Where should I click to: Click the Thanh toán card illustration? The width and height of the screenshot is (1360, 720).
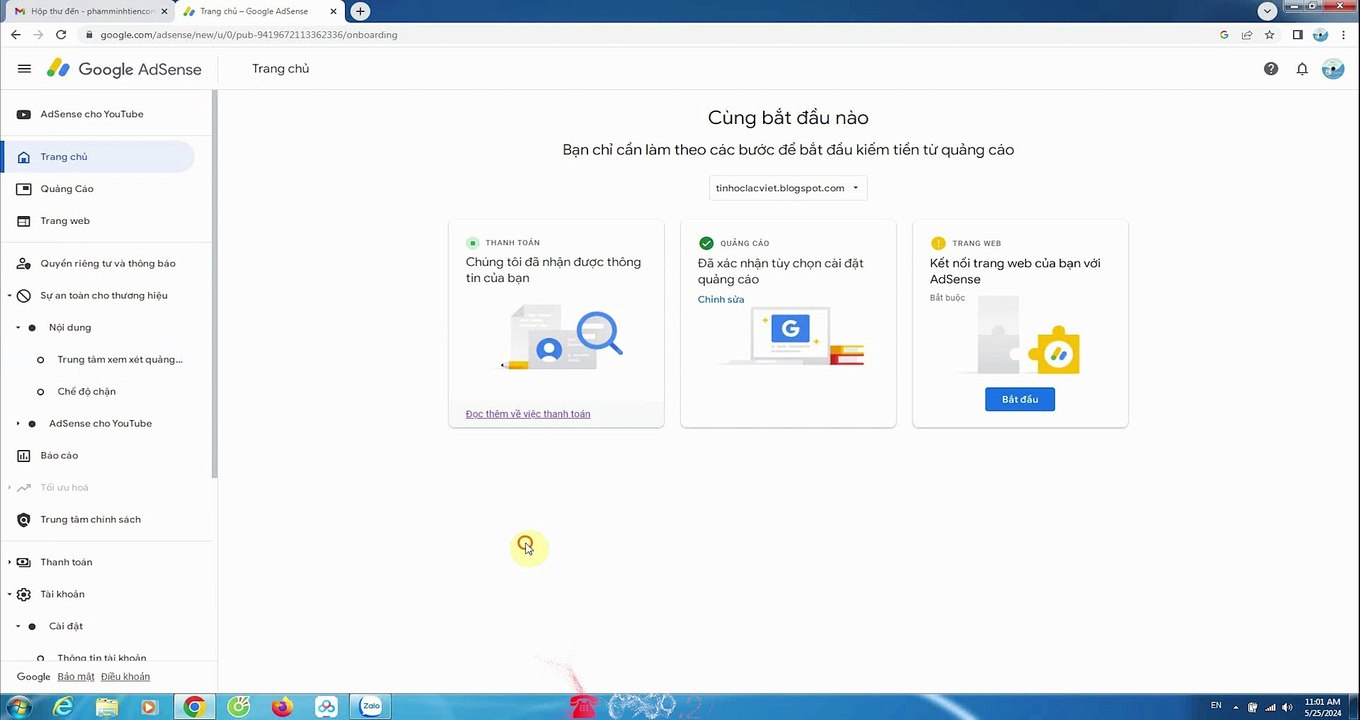pyautogui.click(x=561, y=338)
